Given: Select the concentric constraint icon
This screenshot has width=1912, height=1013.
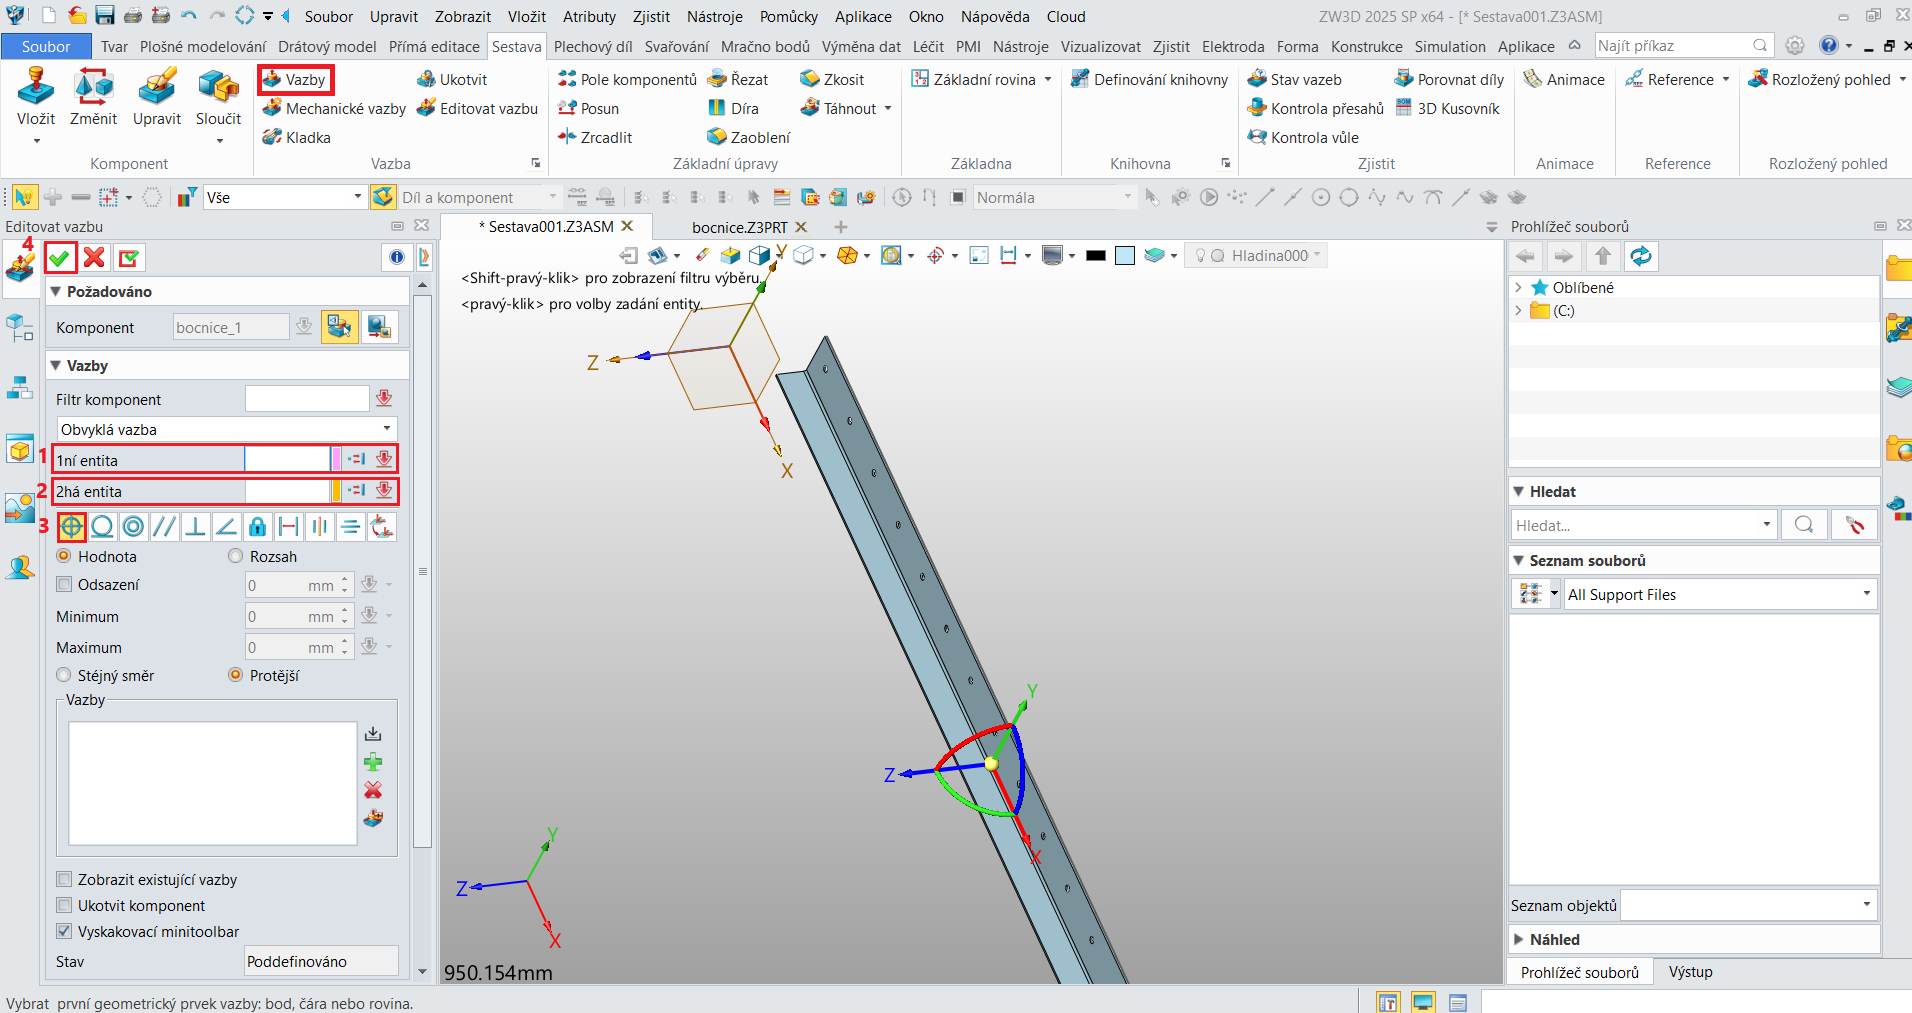Looking at the screenshot, I should tap(133, 526).
